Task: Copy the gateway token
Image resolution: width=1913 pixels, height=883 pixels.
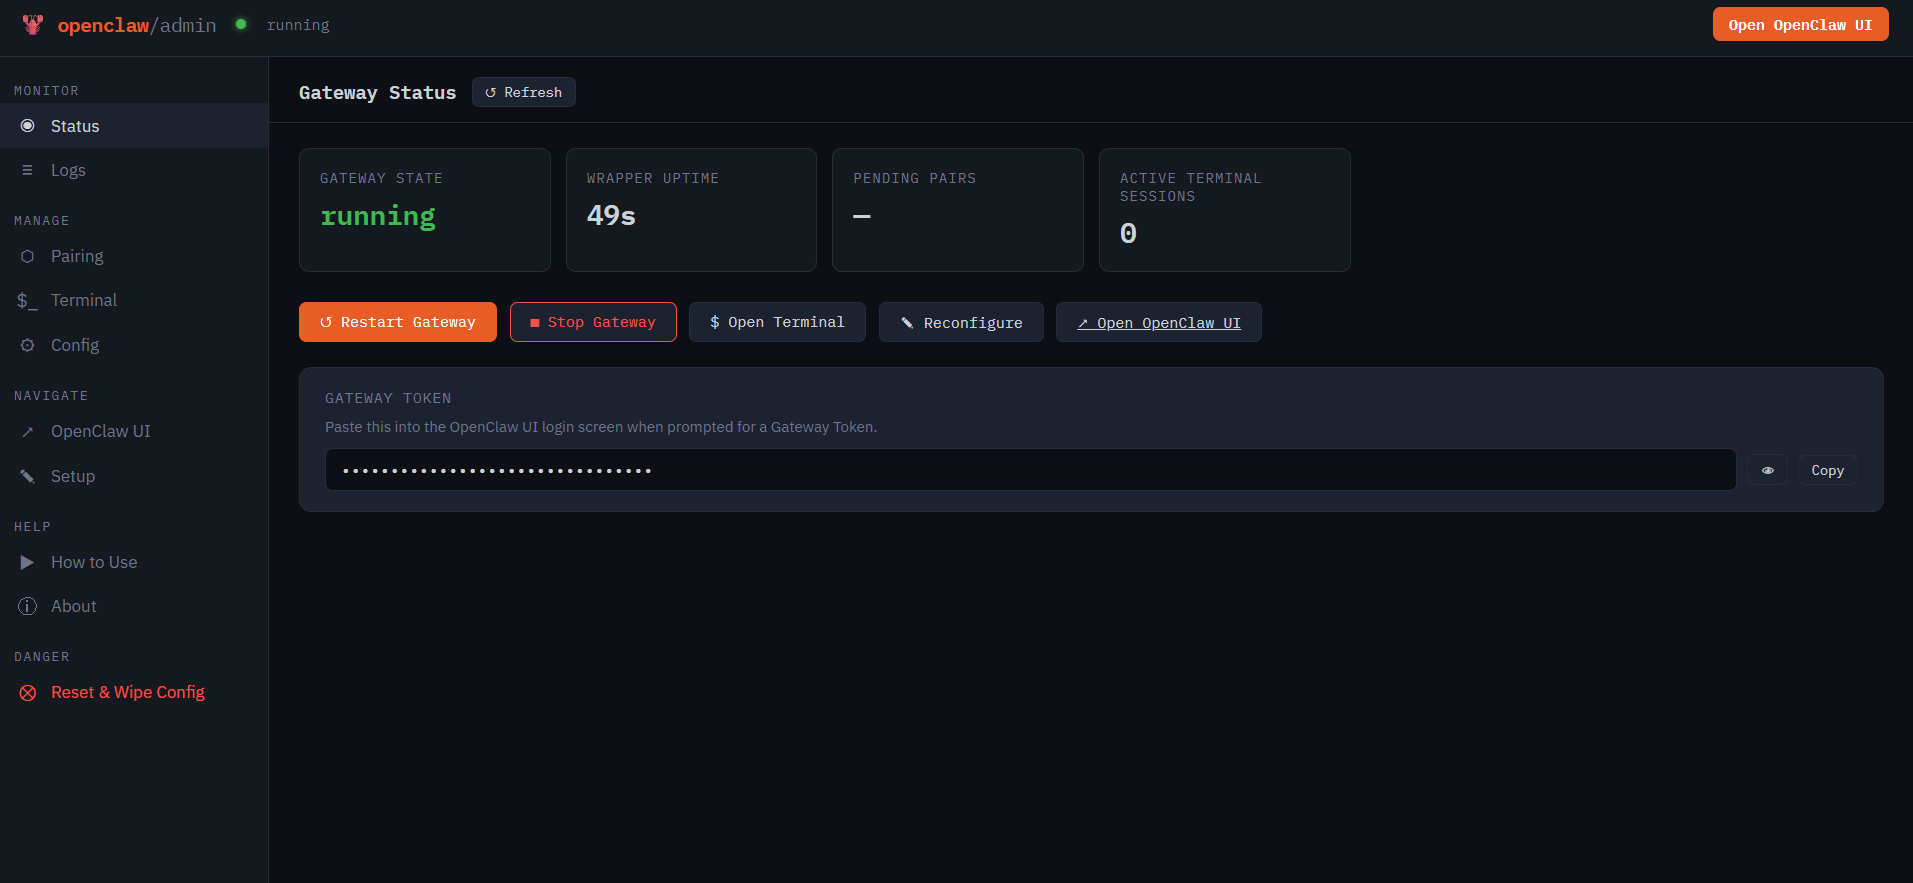Action: (1827, 470)
